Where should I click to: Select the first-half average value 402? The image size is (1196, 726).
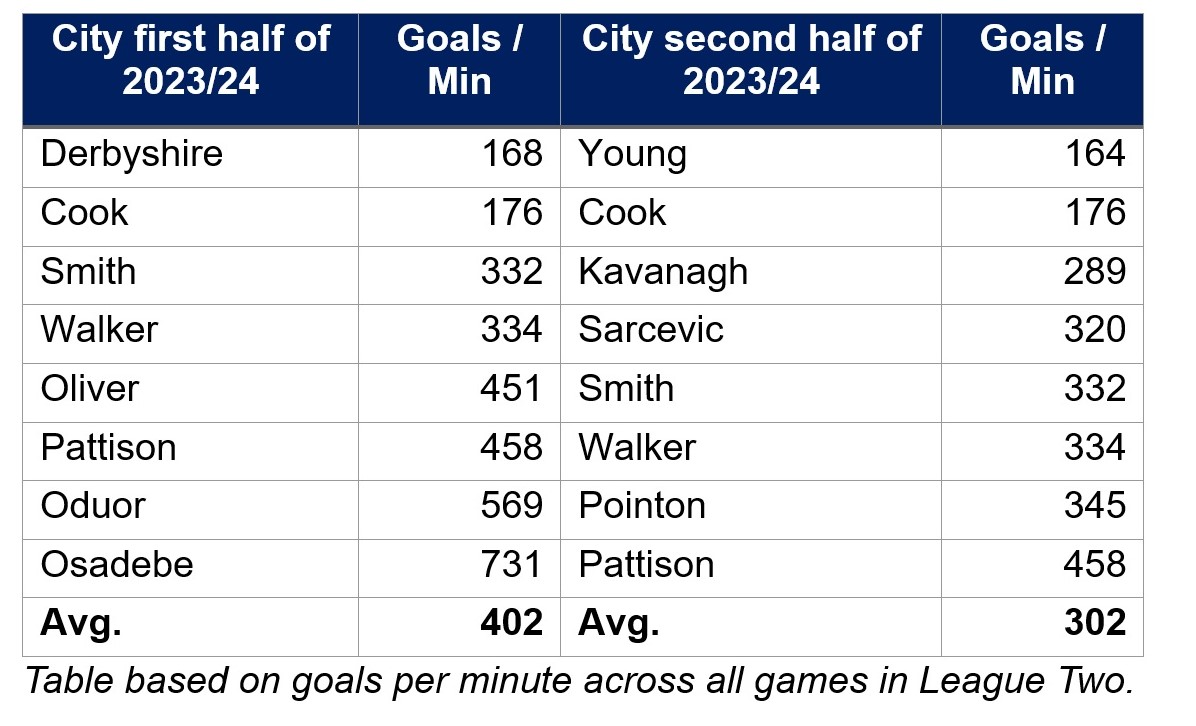pos(511,623)
